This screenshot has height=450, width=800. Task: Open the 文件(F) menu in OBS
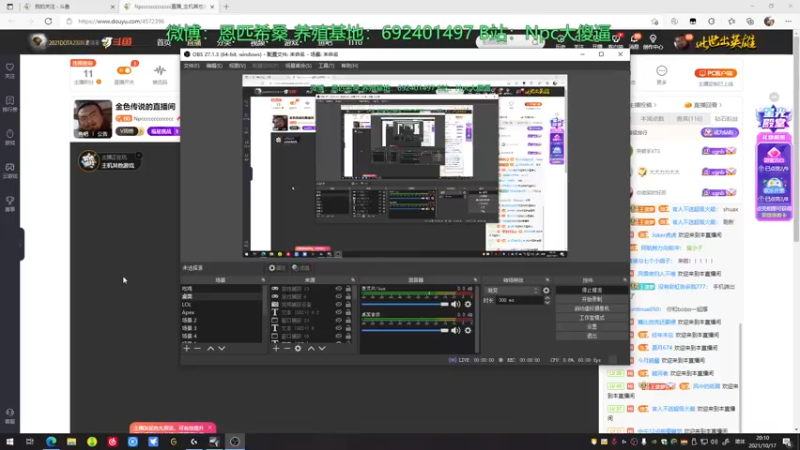click(191, 66)
